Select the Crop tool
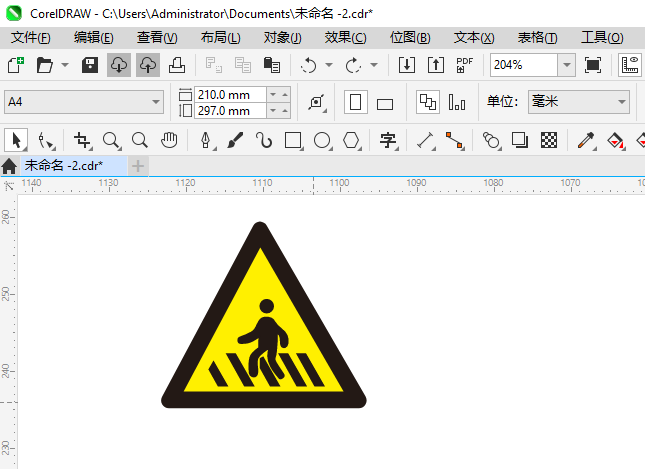 click(82, 141)
